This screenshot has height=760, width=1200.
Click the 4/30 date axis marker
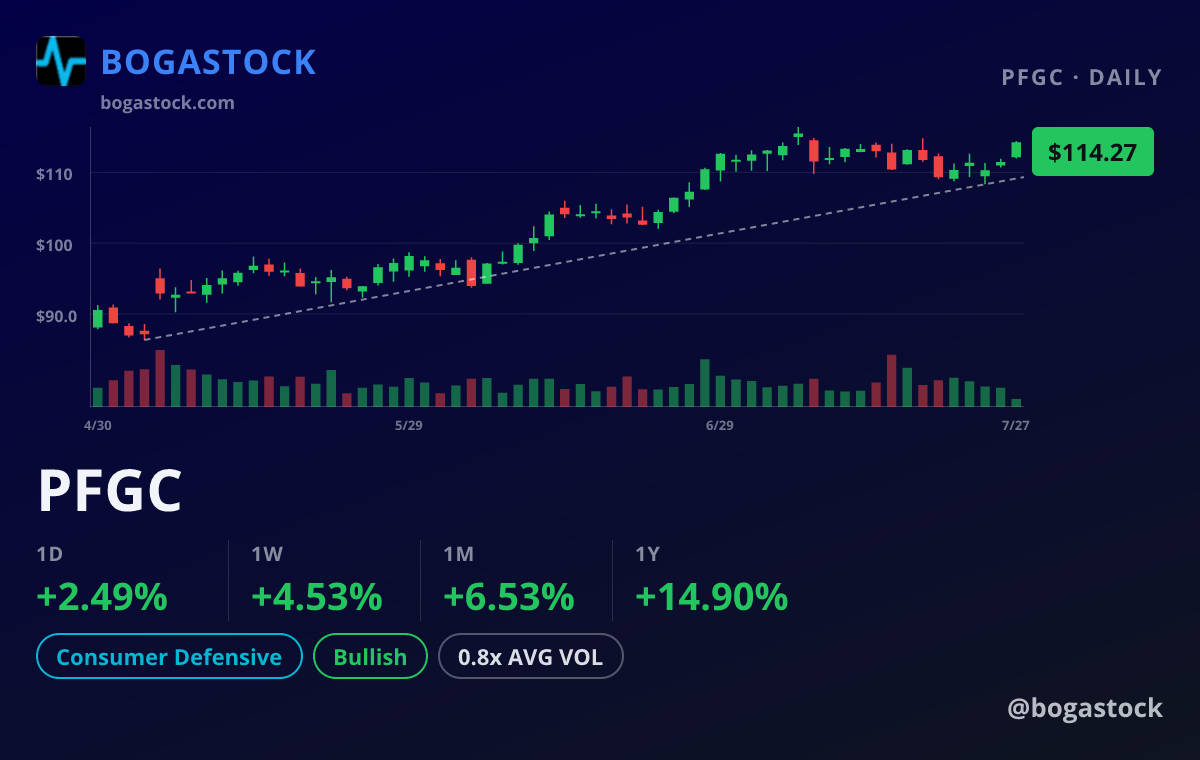pyautogui.click(x=98, y=426)
